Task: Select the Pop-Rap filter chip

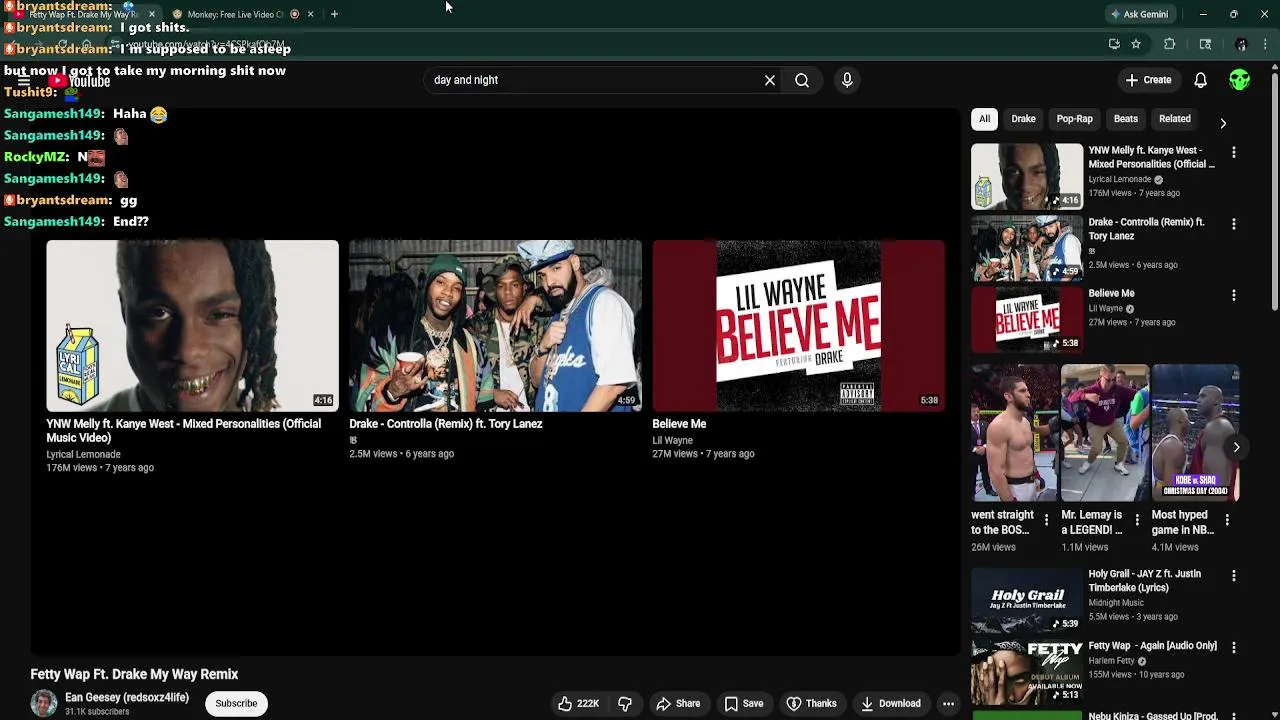Action: [x=1074, y=119]
